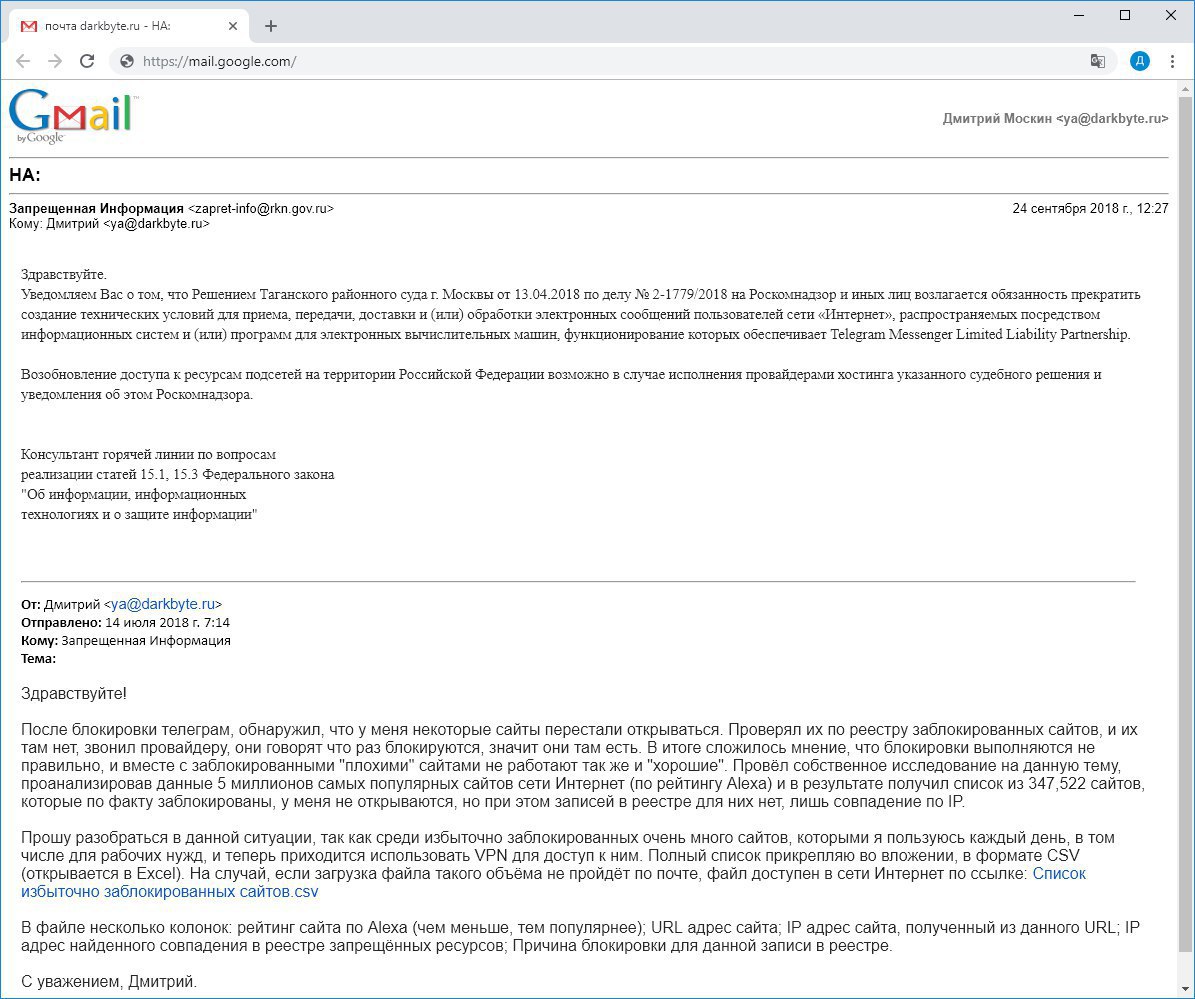This screenshot has height=999, width=1195.
Task: Maximize the browser window
Action: click(1125, 15)
